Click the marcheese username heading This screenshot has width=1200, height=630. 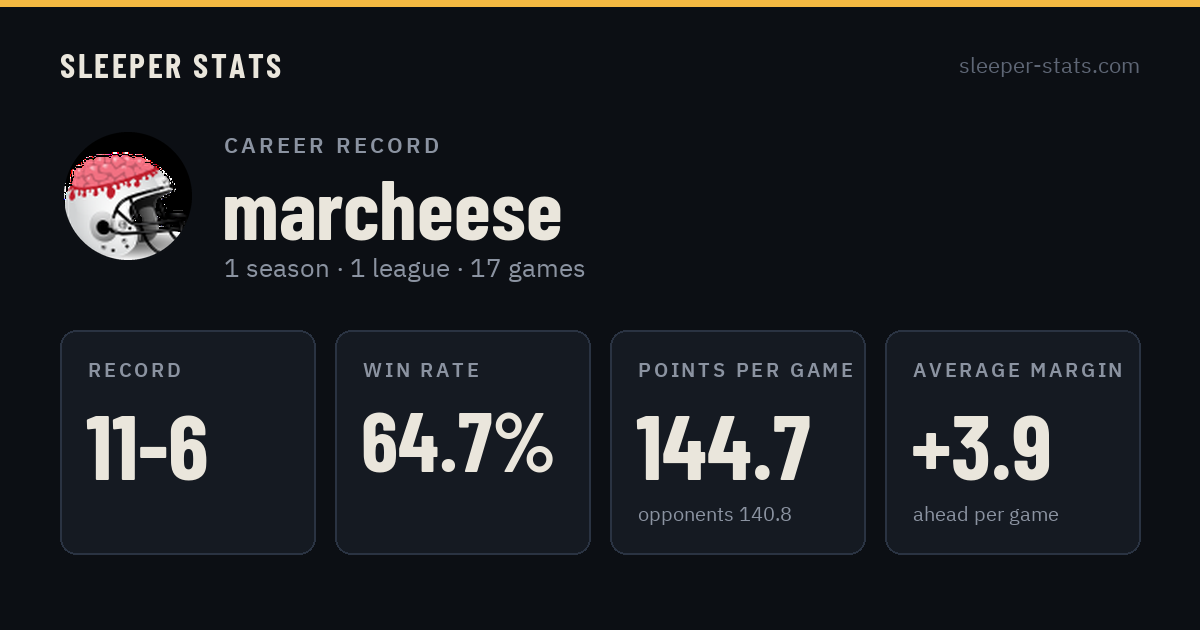pos(392,212)
